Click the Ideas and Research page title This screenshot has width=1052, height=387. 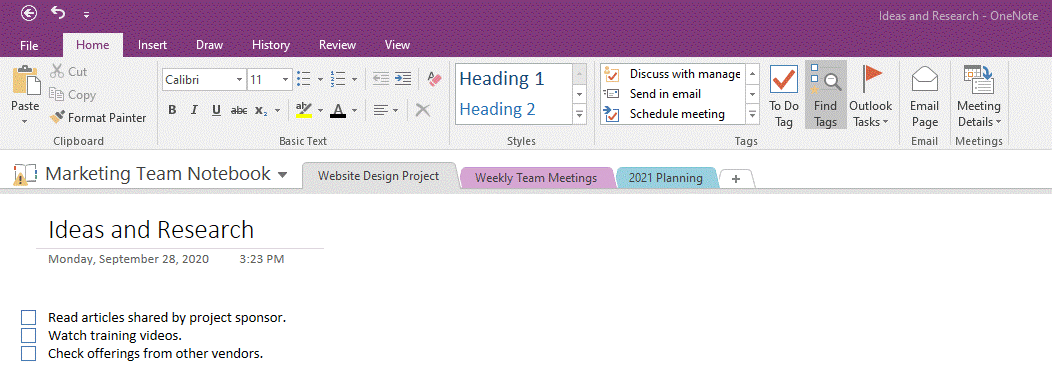pos(151,229)
